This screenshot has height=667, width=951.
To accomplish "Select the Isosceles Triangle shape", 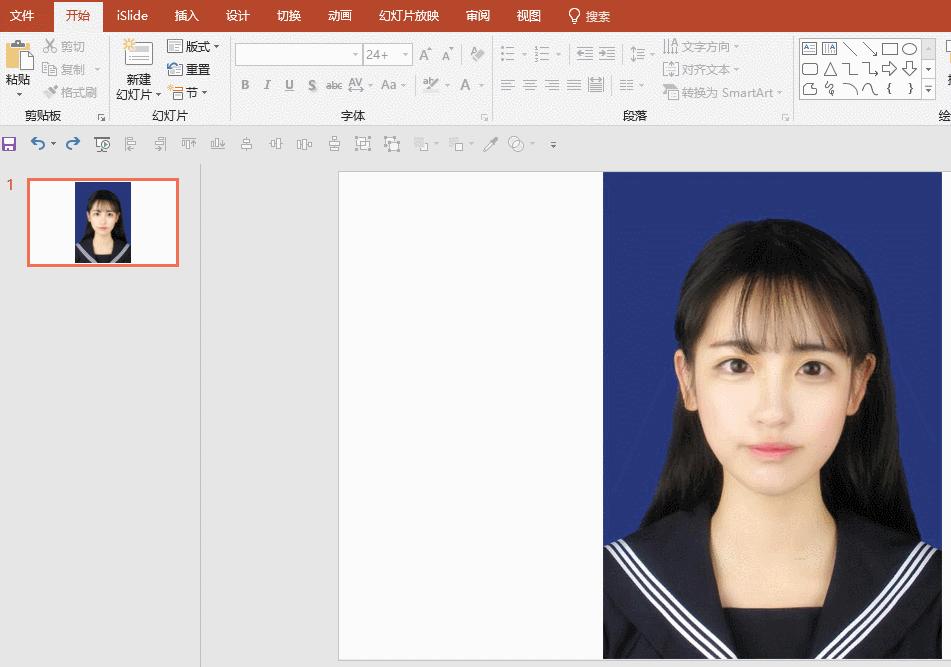I will click(x=831, y=68).
